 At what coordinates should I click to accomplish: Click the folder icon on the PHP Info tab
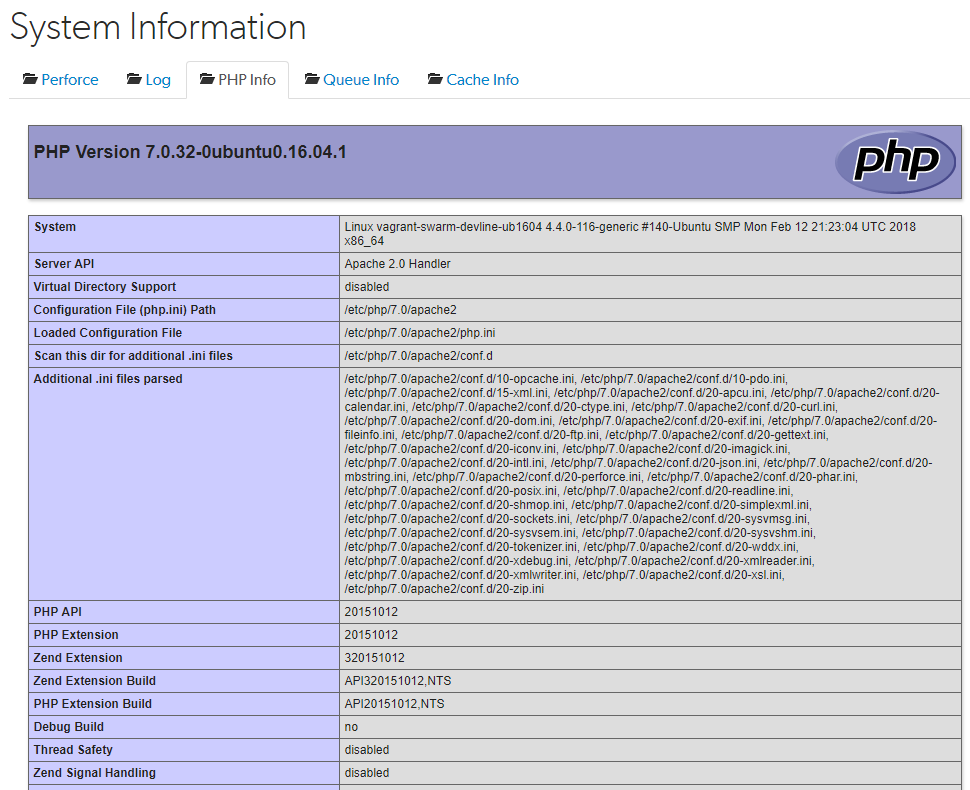205,79
